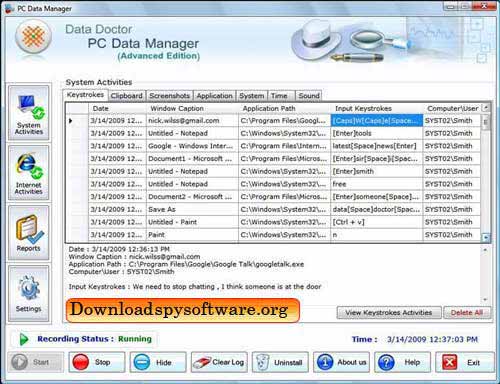
Task: Click the Delete All button
Action: click(467, 313)
